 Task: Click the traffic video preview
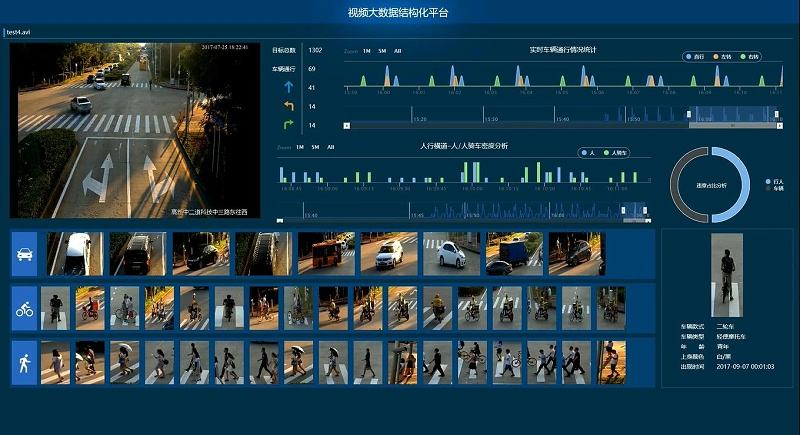(x=135, y=130)
